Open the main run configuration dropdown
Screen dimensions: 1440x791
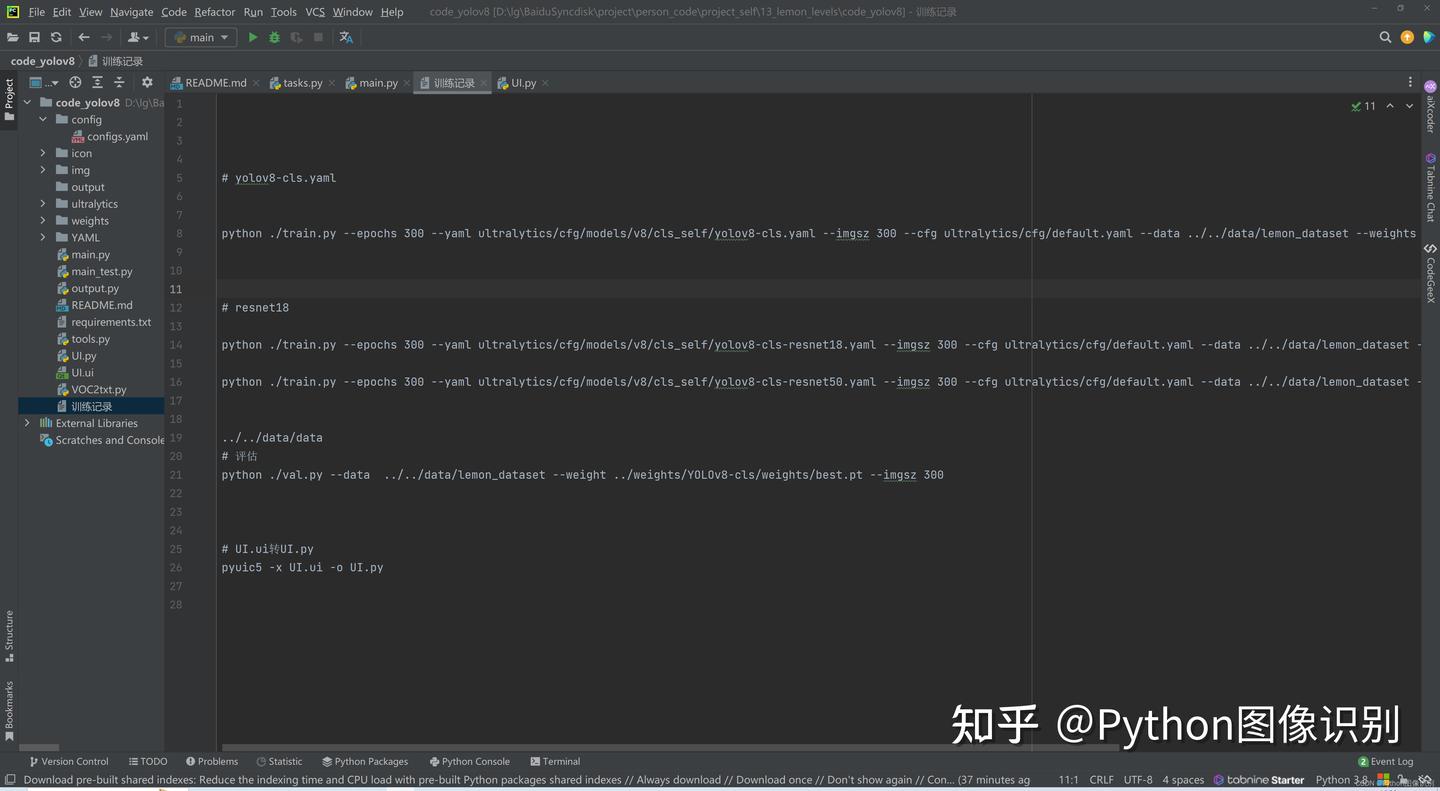(200, 37)
